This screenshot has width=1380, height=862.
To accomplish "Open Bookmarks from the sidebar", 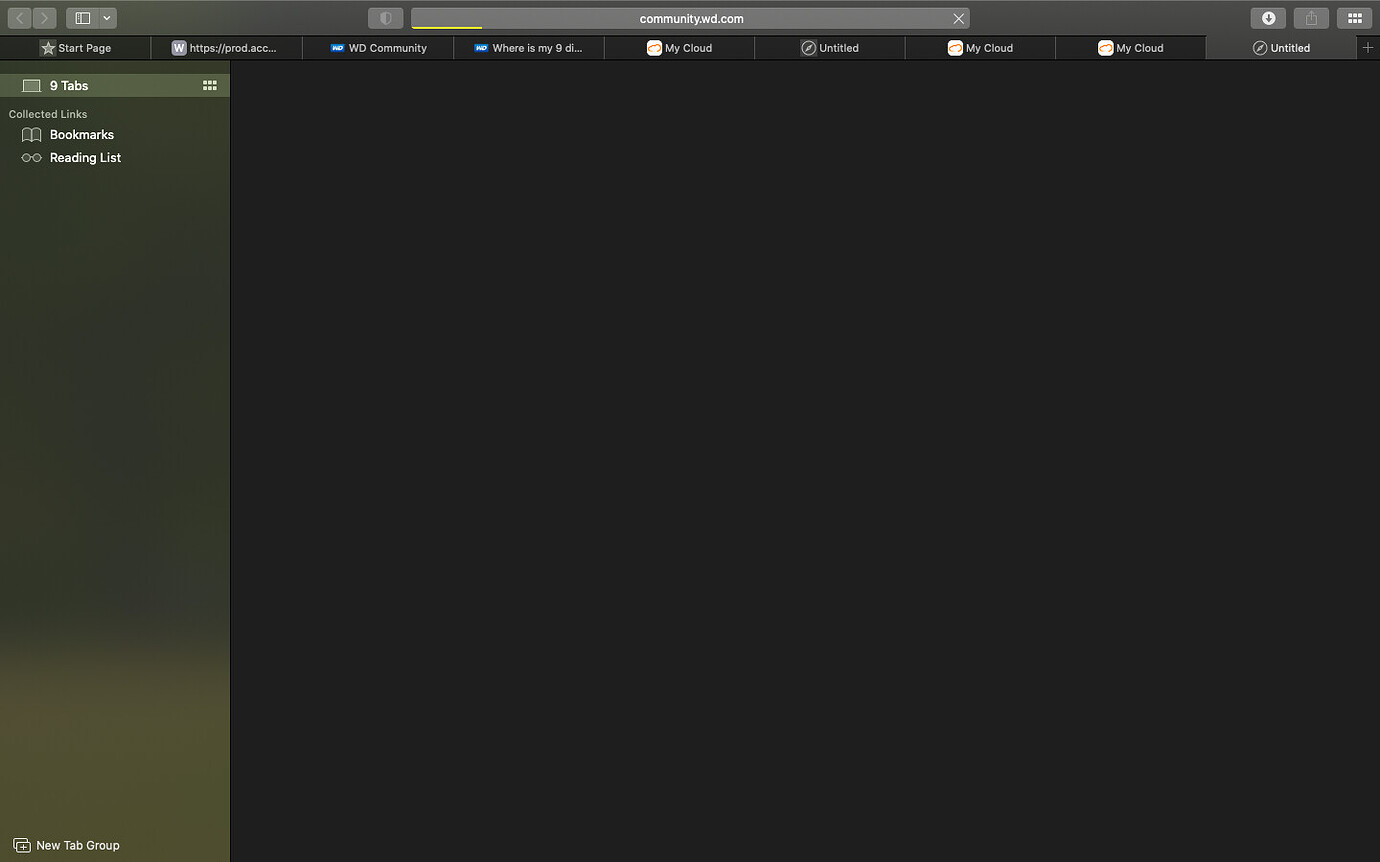I will coord(81,134).
